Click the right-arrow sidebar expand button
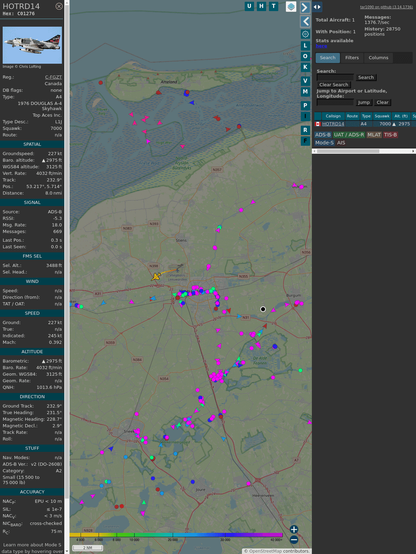Image resolution: width=416 pixels, height=554 pixels. click(305, 7)
